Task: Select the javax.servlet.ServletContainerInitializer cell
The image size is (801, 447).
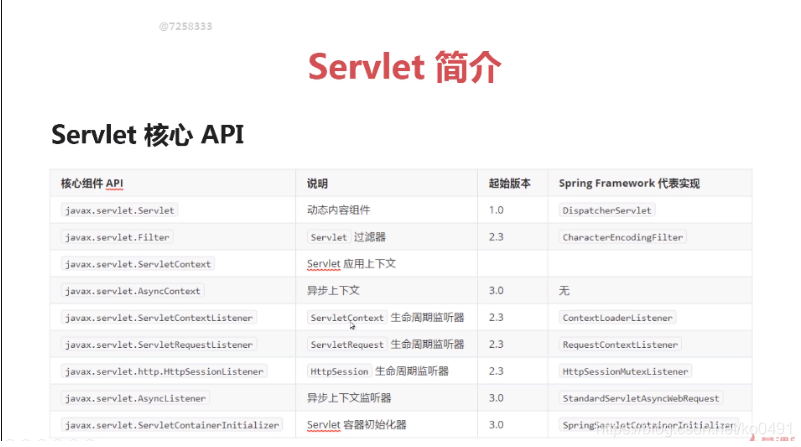Action: click(x=172, y=425)
